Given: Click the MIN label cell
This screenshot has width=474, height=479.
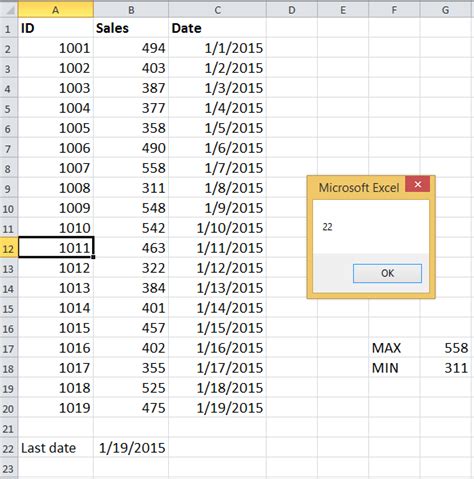Looking at the screenshot, I should coord(394,368).
